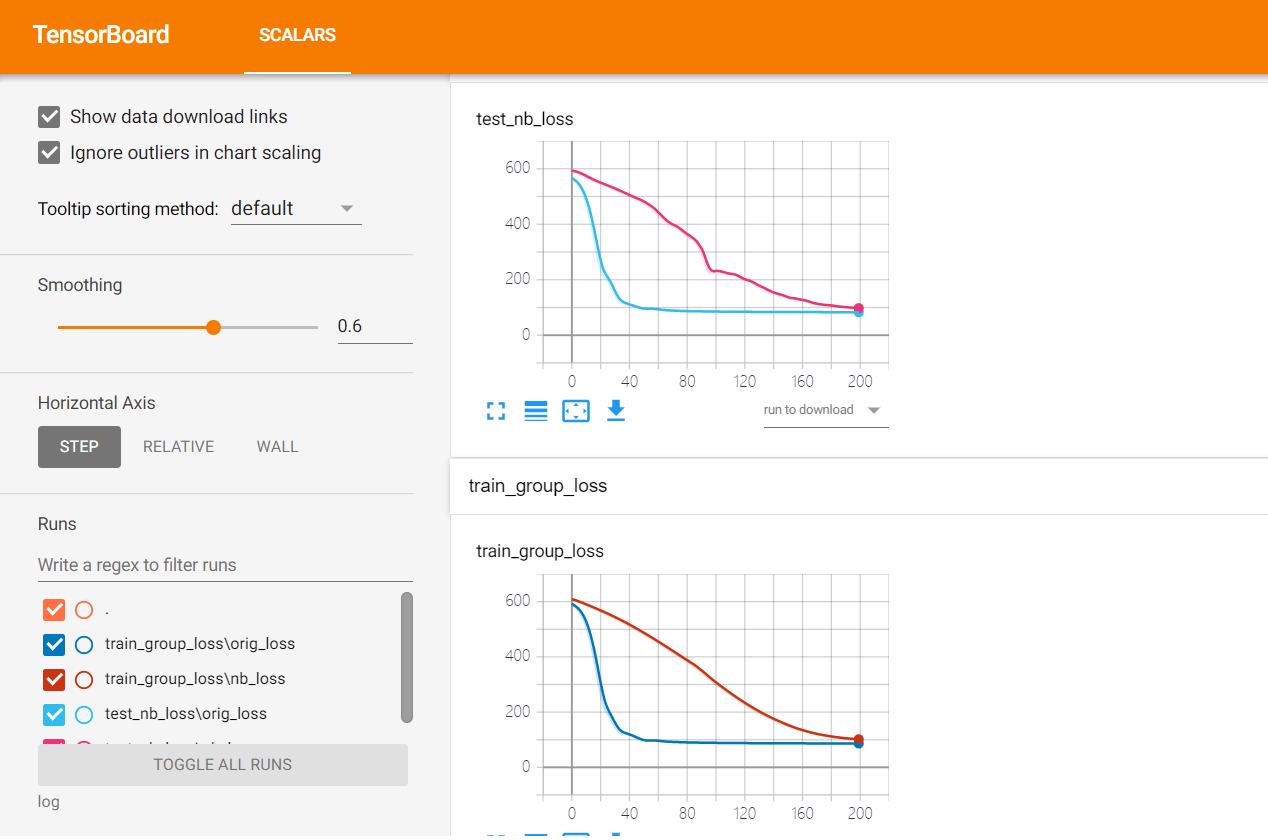Select STEP horizontal axis

pyautogui.click(x=79, y=447)
